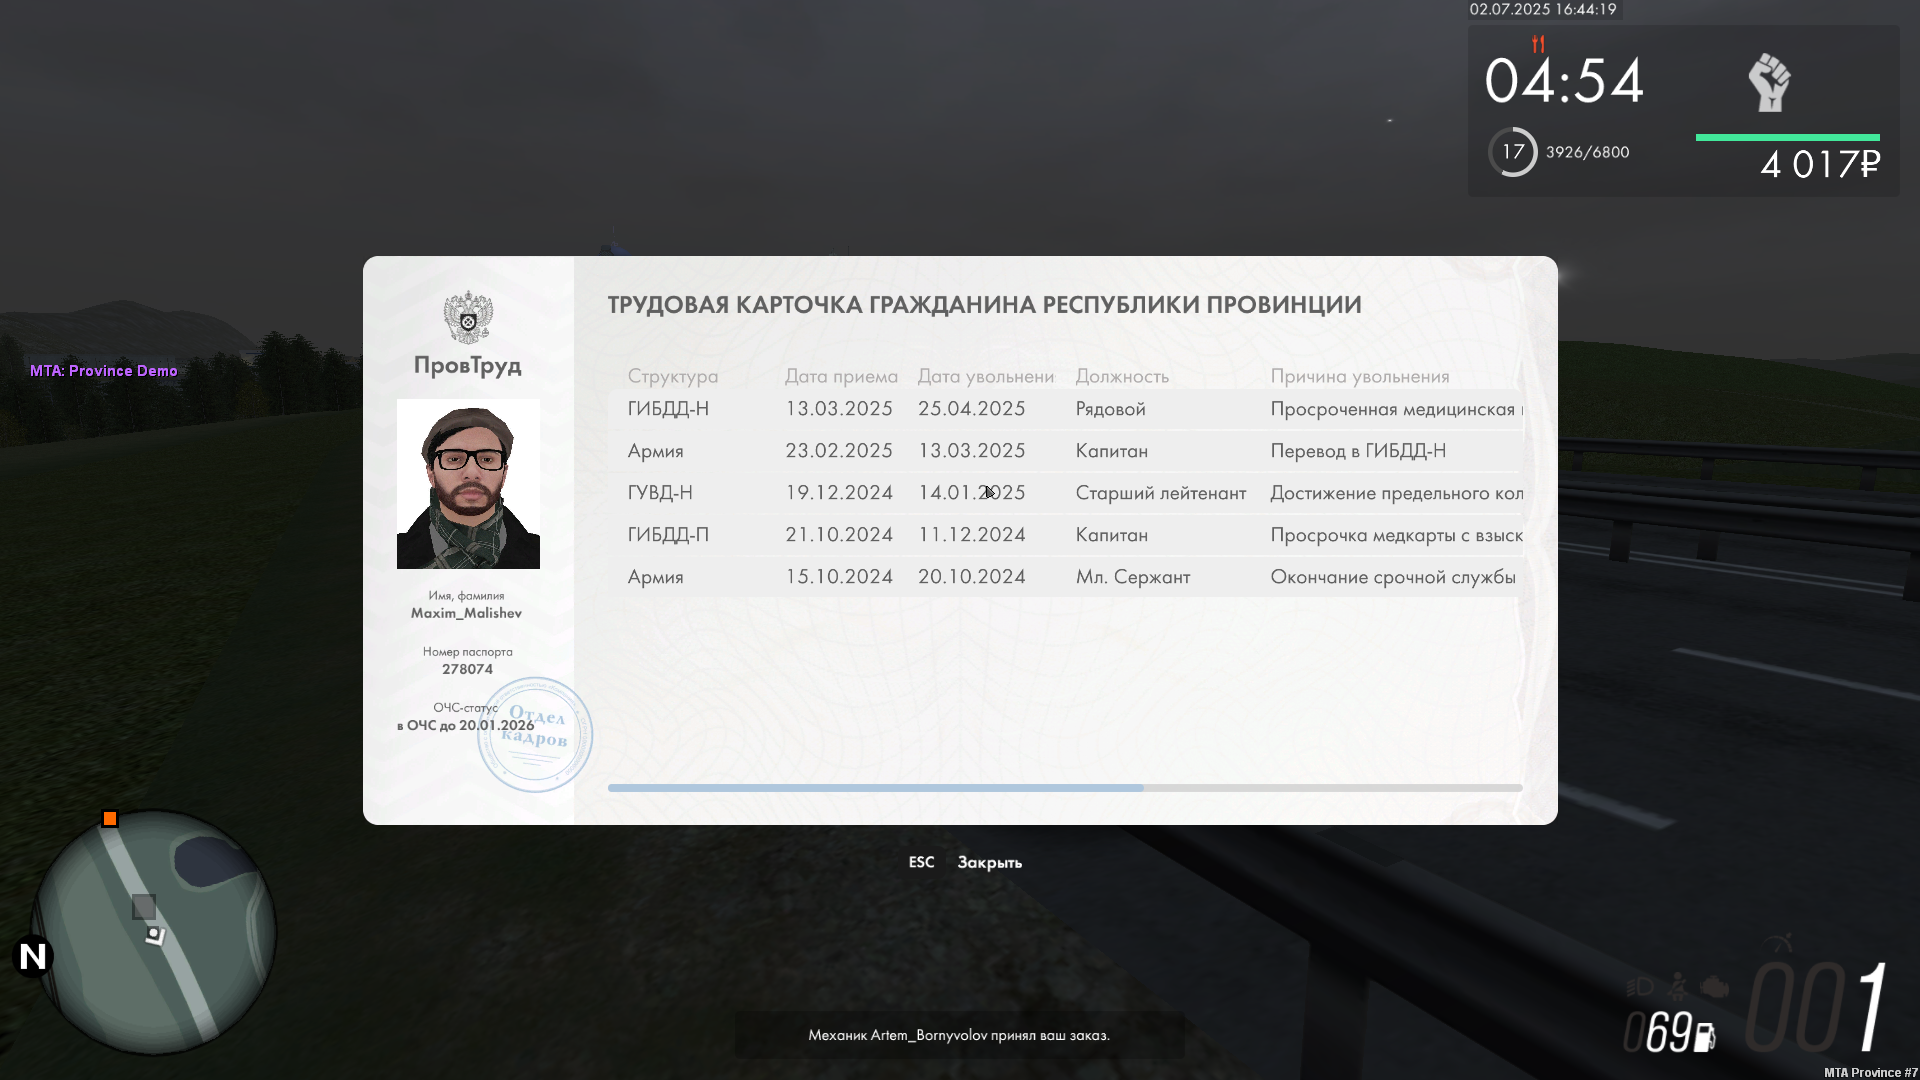Select the ГУВД-Н structure cell
Viewport: 1920px width, 1080px height.
coord(660,493)
